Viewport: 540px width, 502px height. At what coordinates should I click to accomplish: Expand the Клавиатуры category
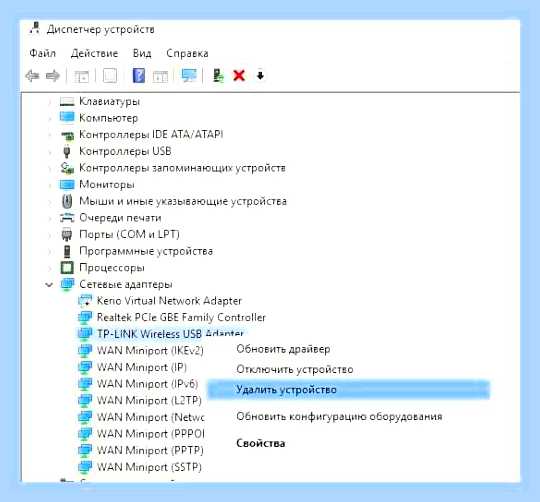[50, 102]
